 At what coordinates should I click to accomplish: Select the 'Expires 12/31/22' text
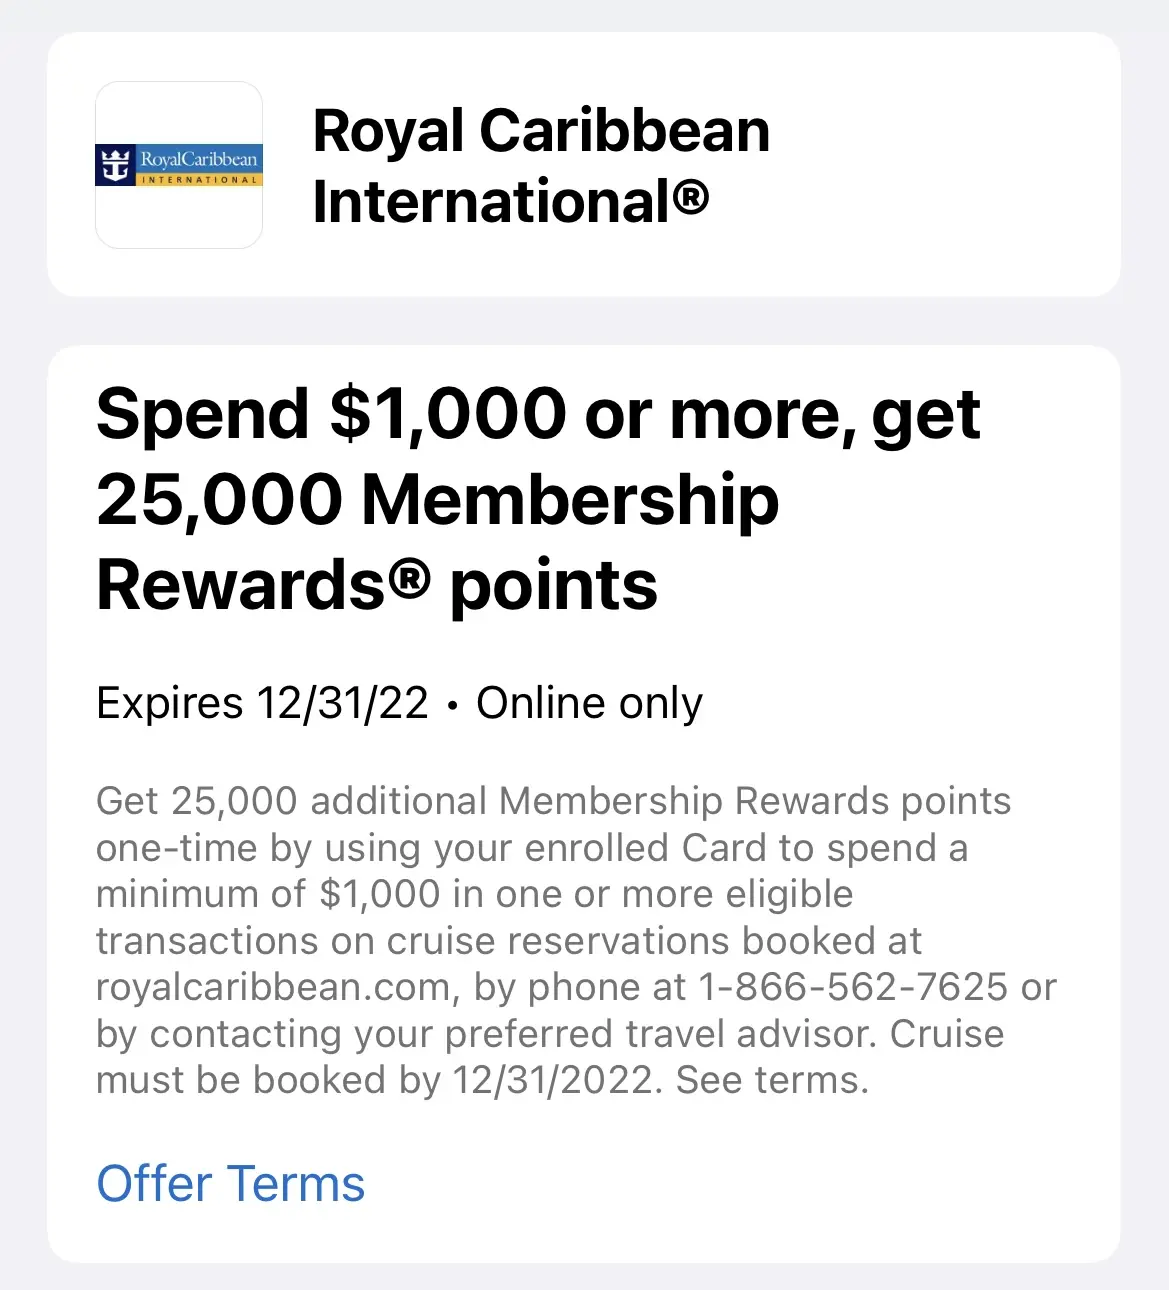coord(262,703)
